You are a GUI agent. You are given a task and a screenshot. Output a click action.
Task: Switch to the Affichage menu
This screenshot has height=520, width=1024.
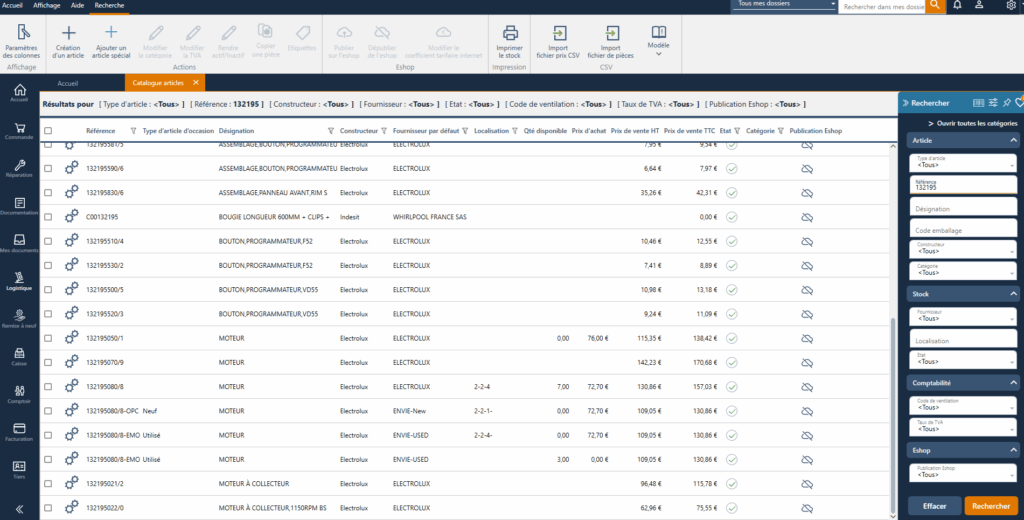(46, 5)
